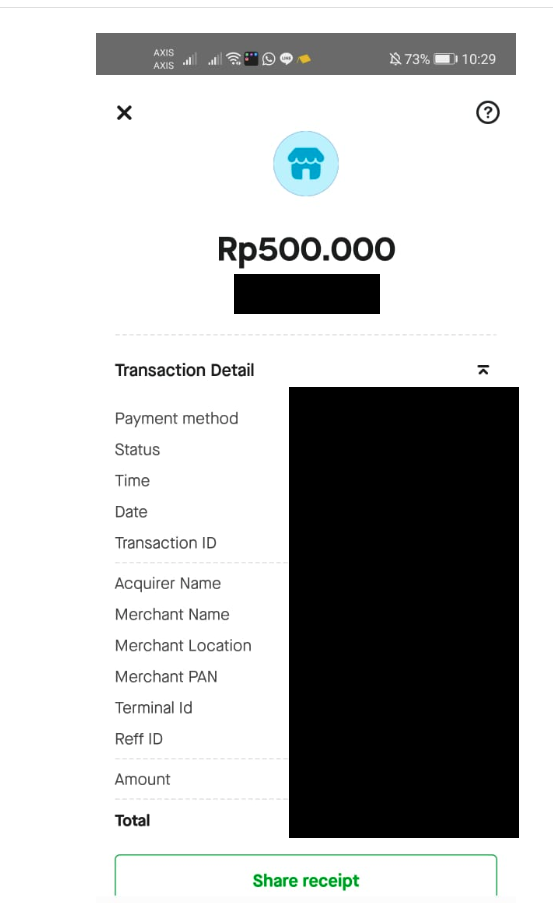This screenshot has height=903, width=553.
Task: Tap the WhatsApp notification icon in status bar
Action: click(268, 59)
